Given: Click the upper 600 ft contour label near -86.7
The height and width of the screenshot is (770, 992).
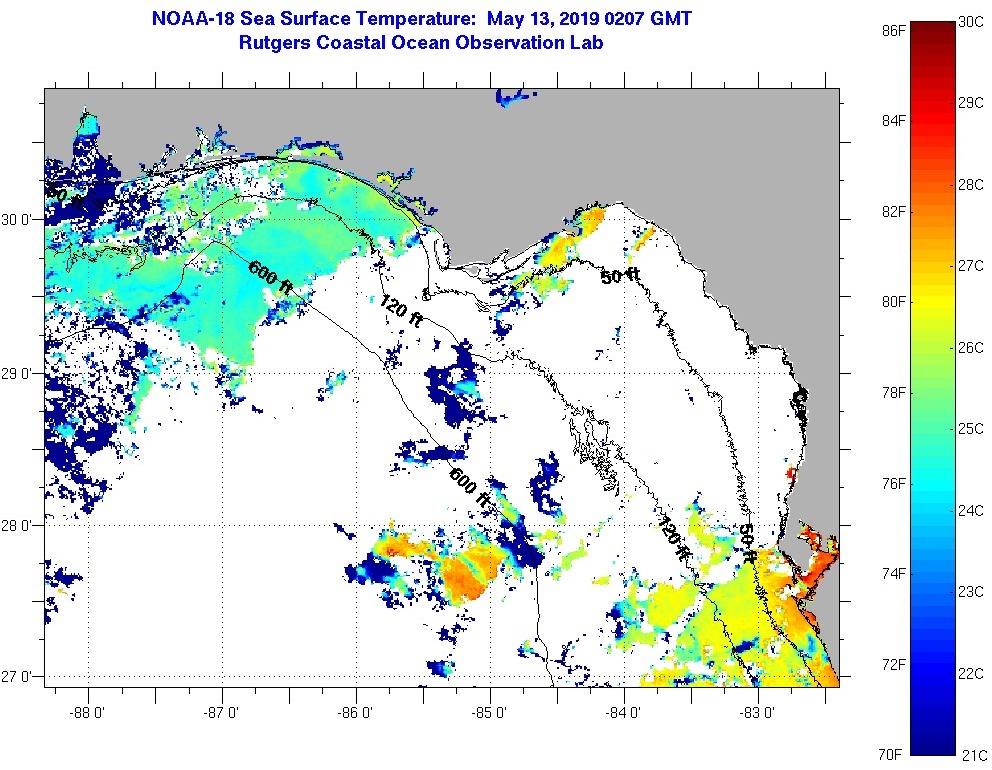Looking at the screenshot, I should [x=271, y=278].
